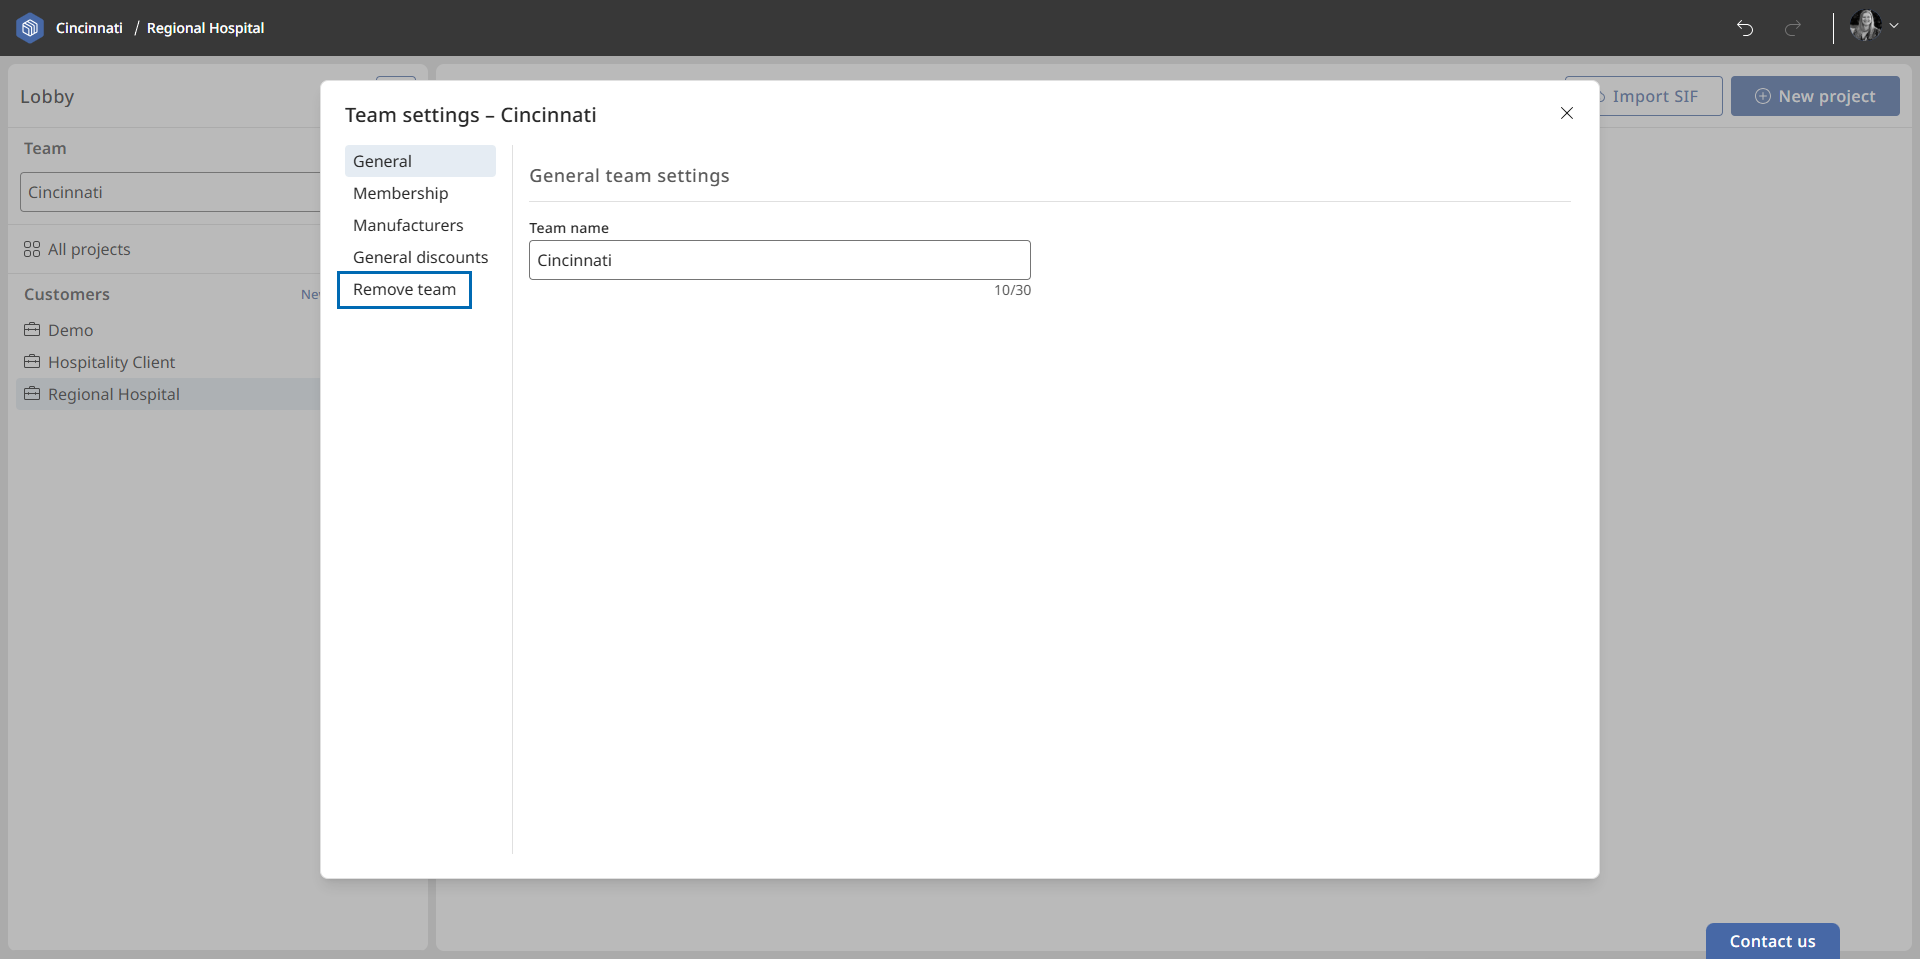The image size is (1920, 959).
Task: Click the Team name input field
Action: click(779, 260)
